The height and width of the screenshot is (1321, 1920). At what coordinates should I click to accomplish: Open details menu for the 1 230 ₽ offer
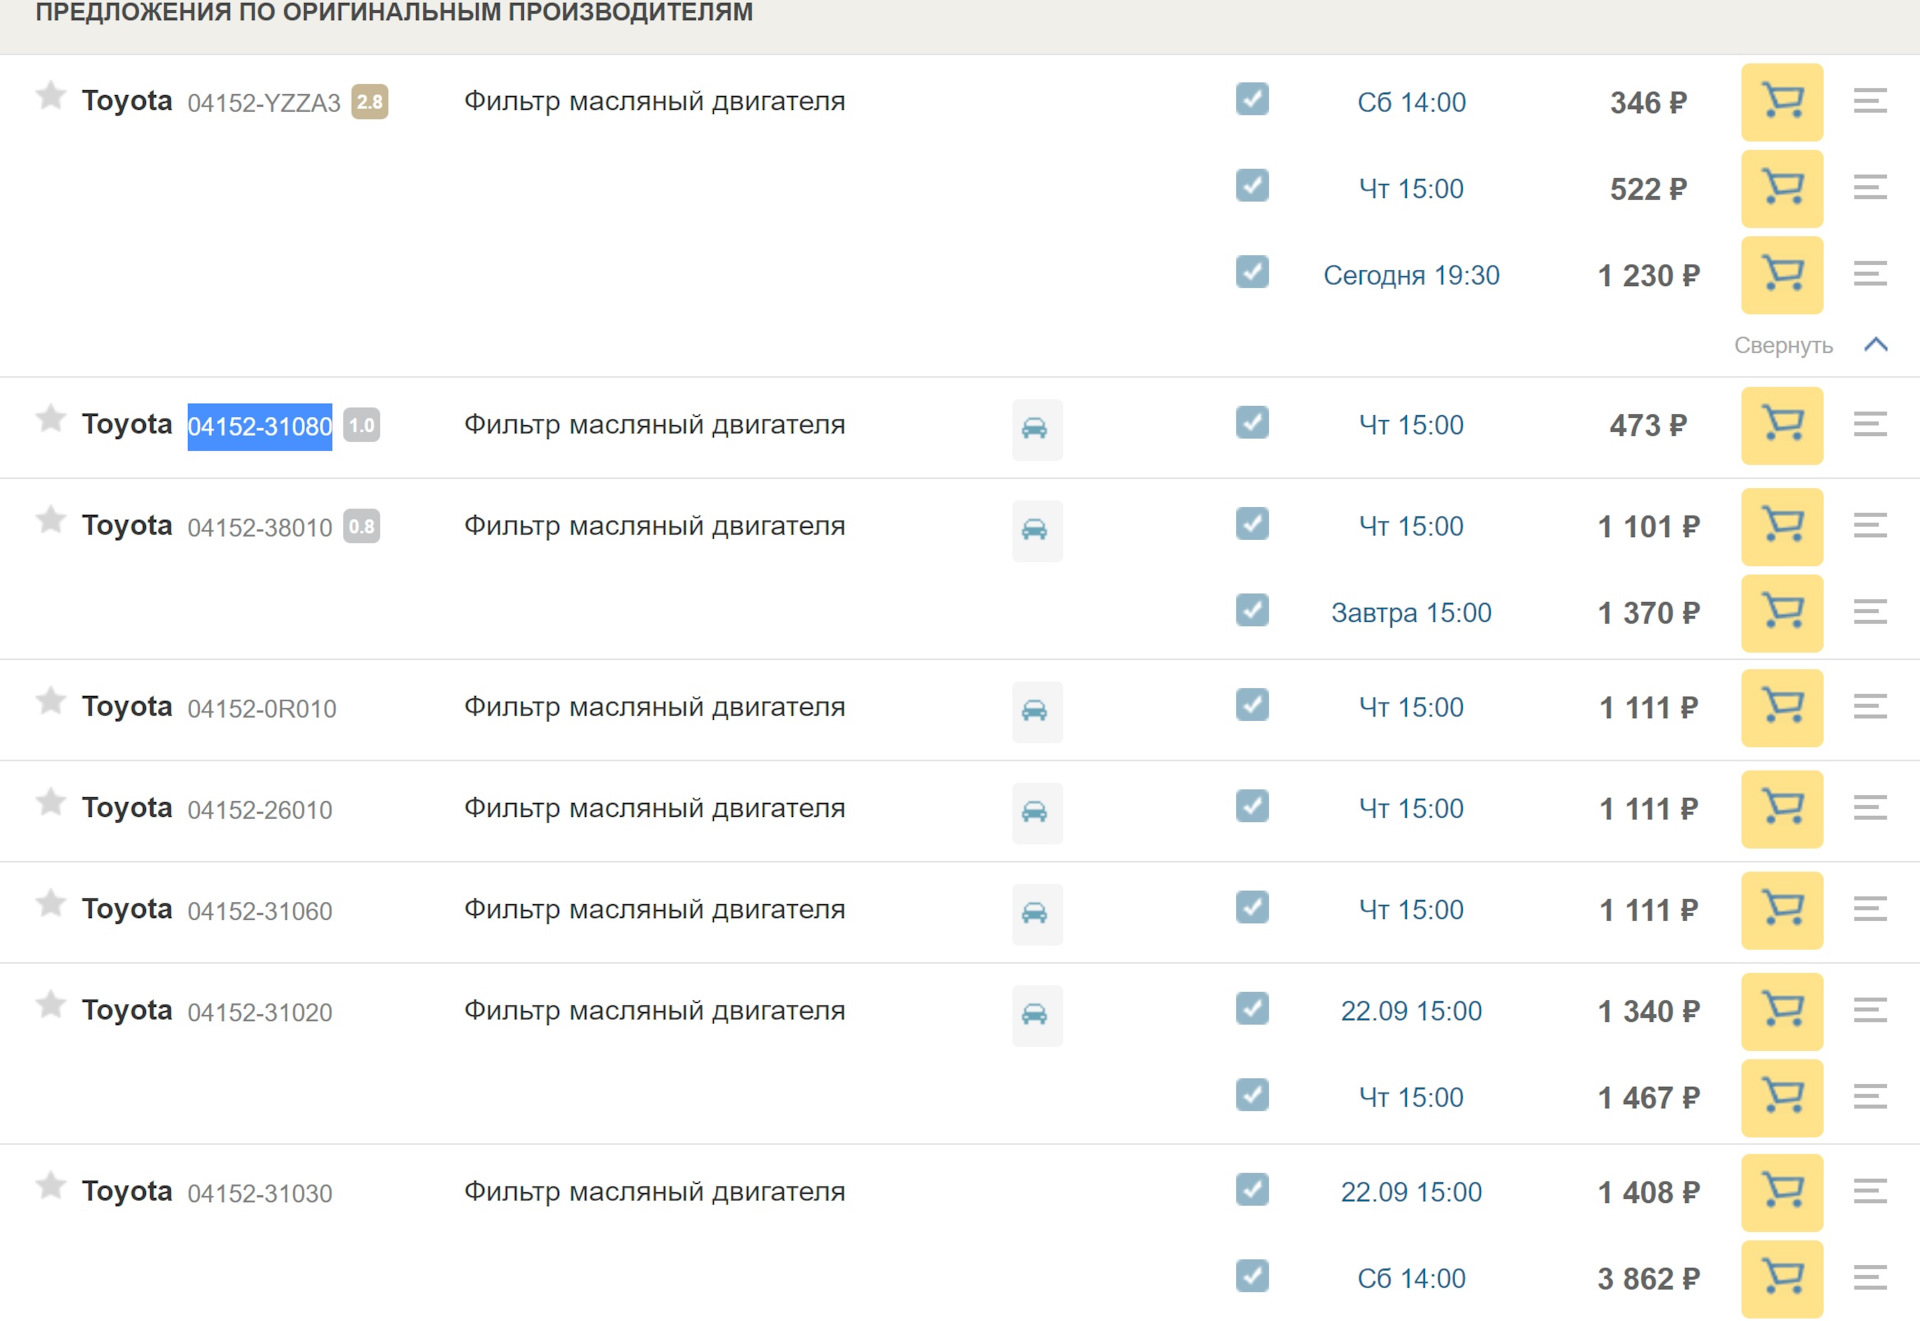[x=1870, y=273]
